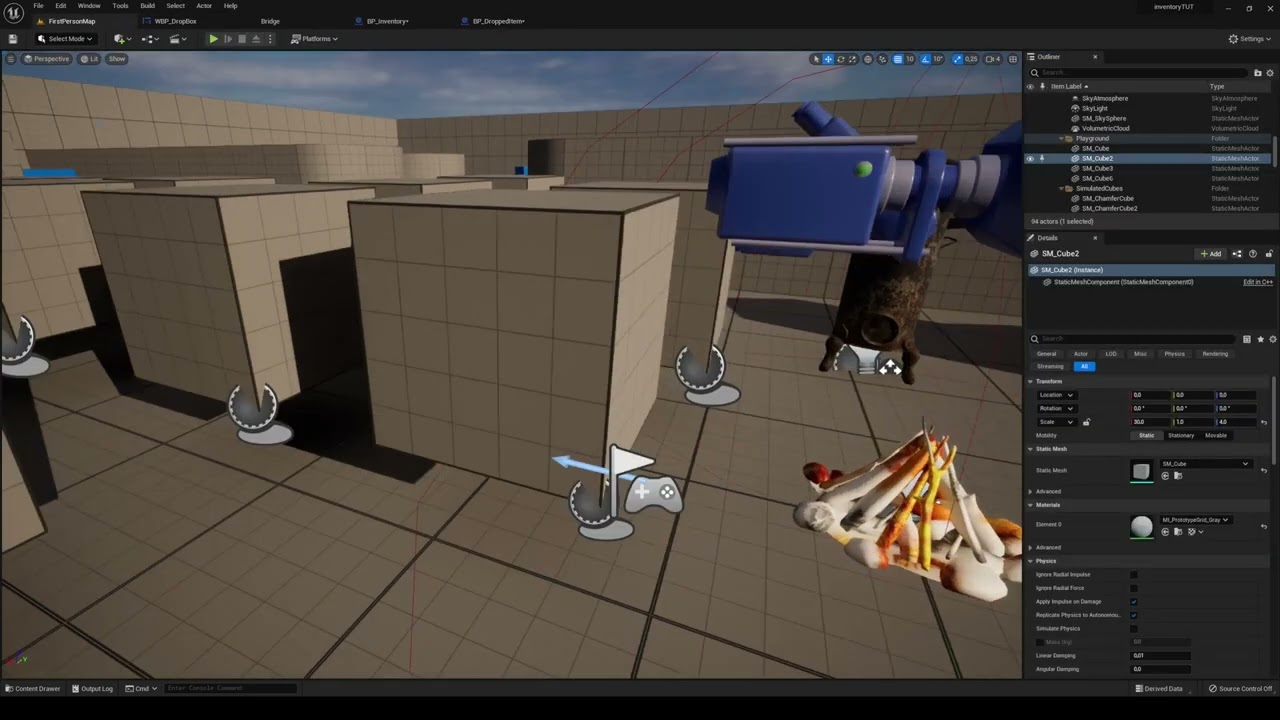
Task: Set Mobility to Stationary
Action: click(x=1181, y=435)
